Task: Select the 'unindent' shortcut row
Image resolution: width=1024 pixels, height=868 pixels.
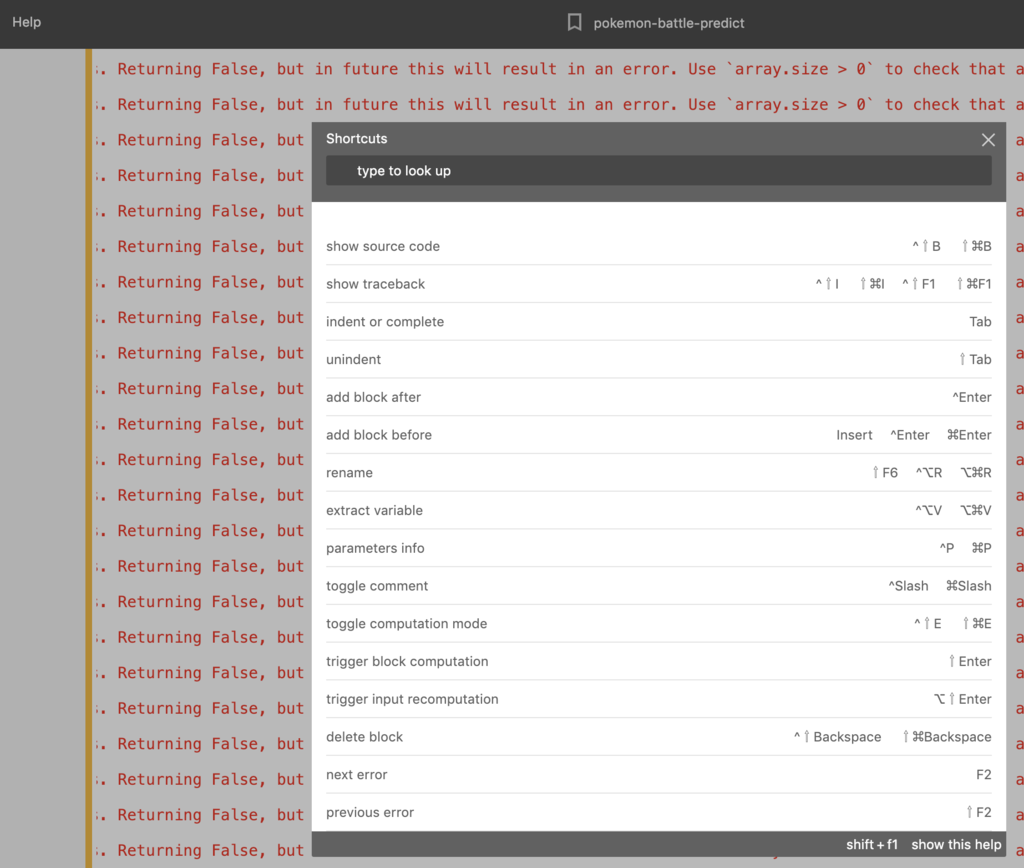Action: 658,360
